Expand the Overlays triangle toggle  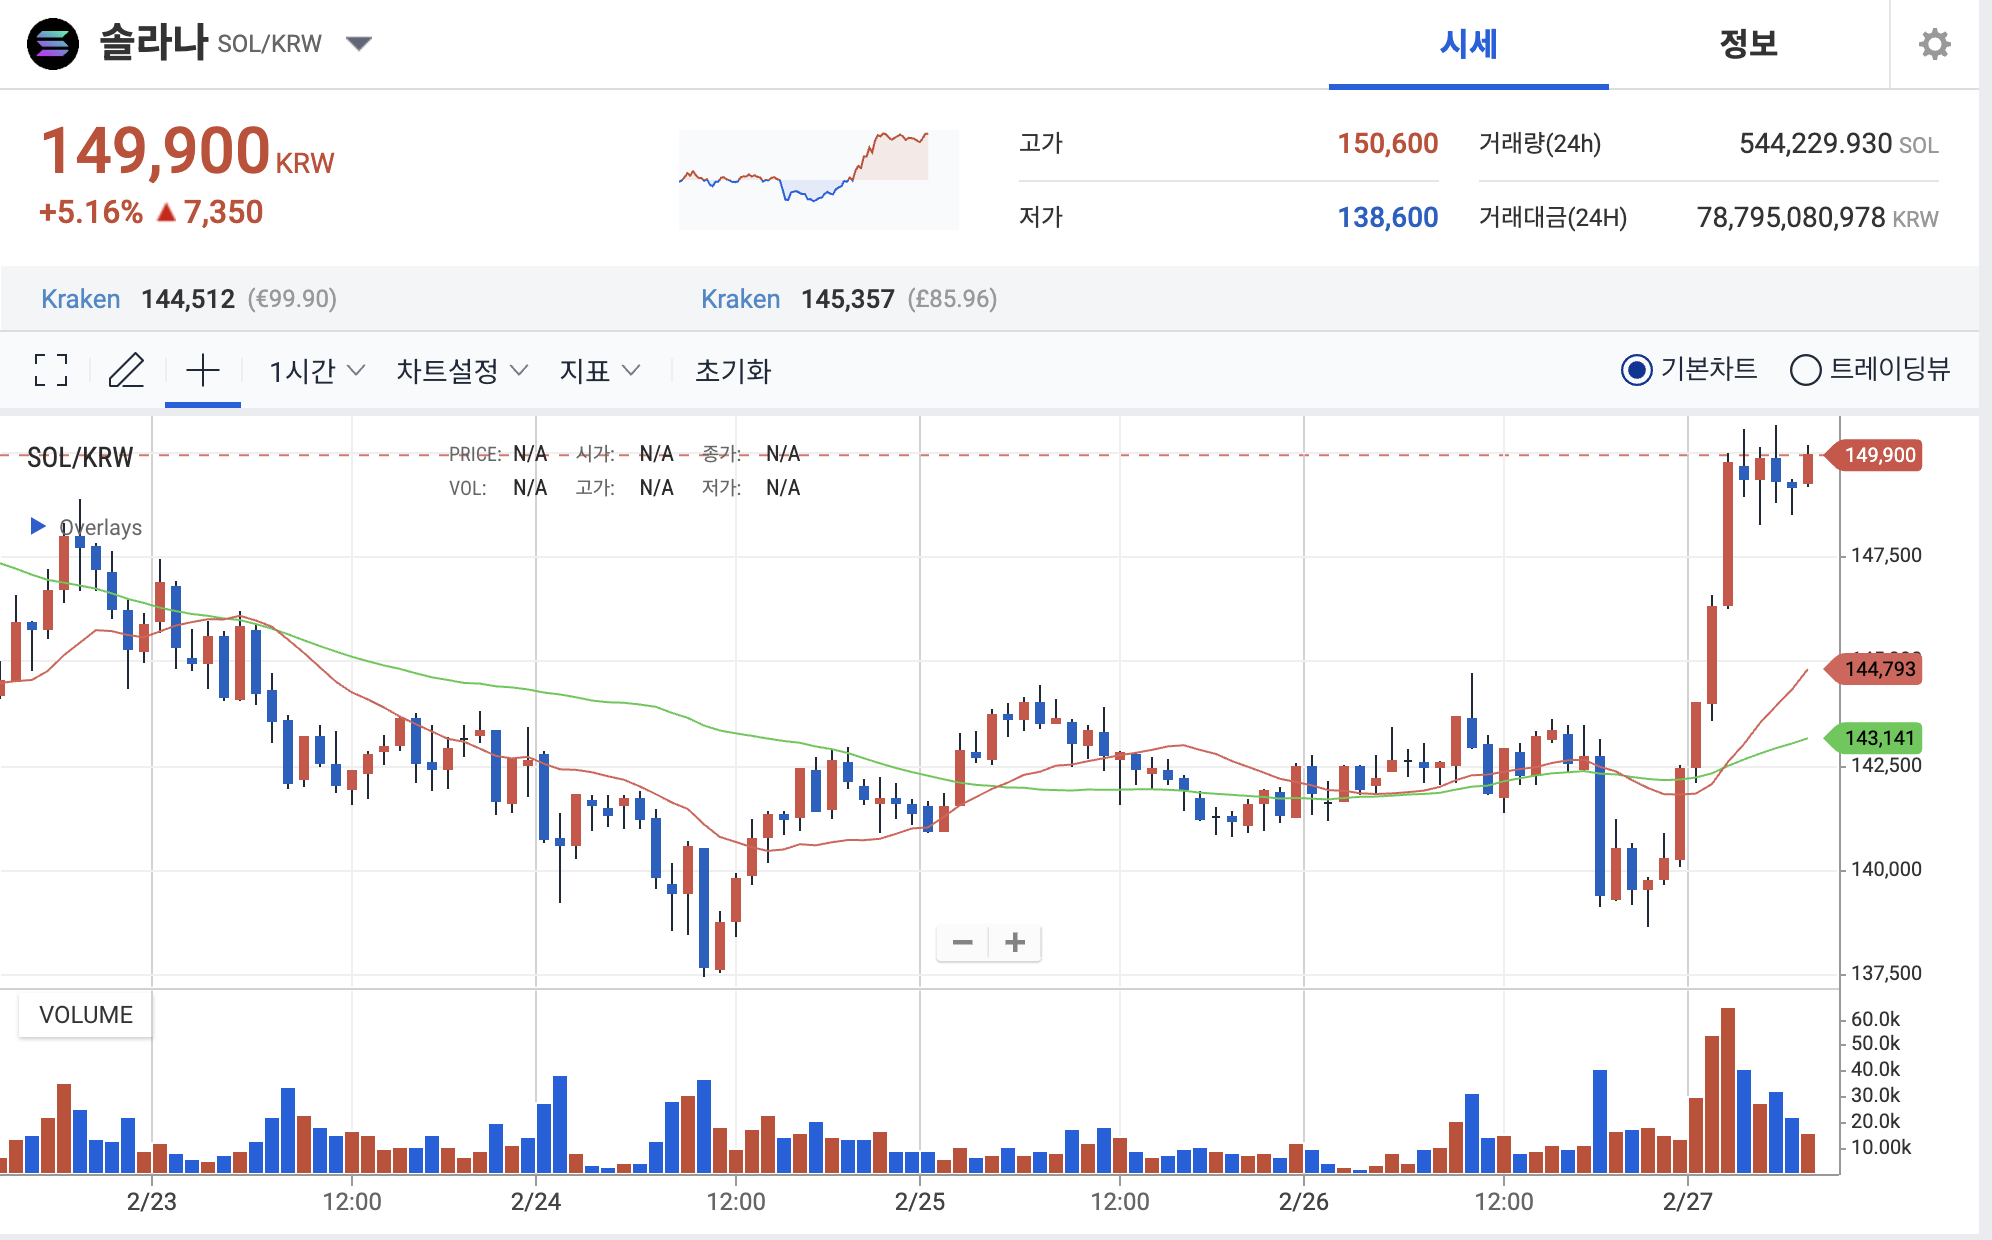tap(38, 526)
